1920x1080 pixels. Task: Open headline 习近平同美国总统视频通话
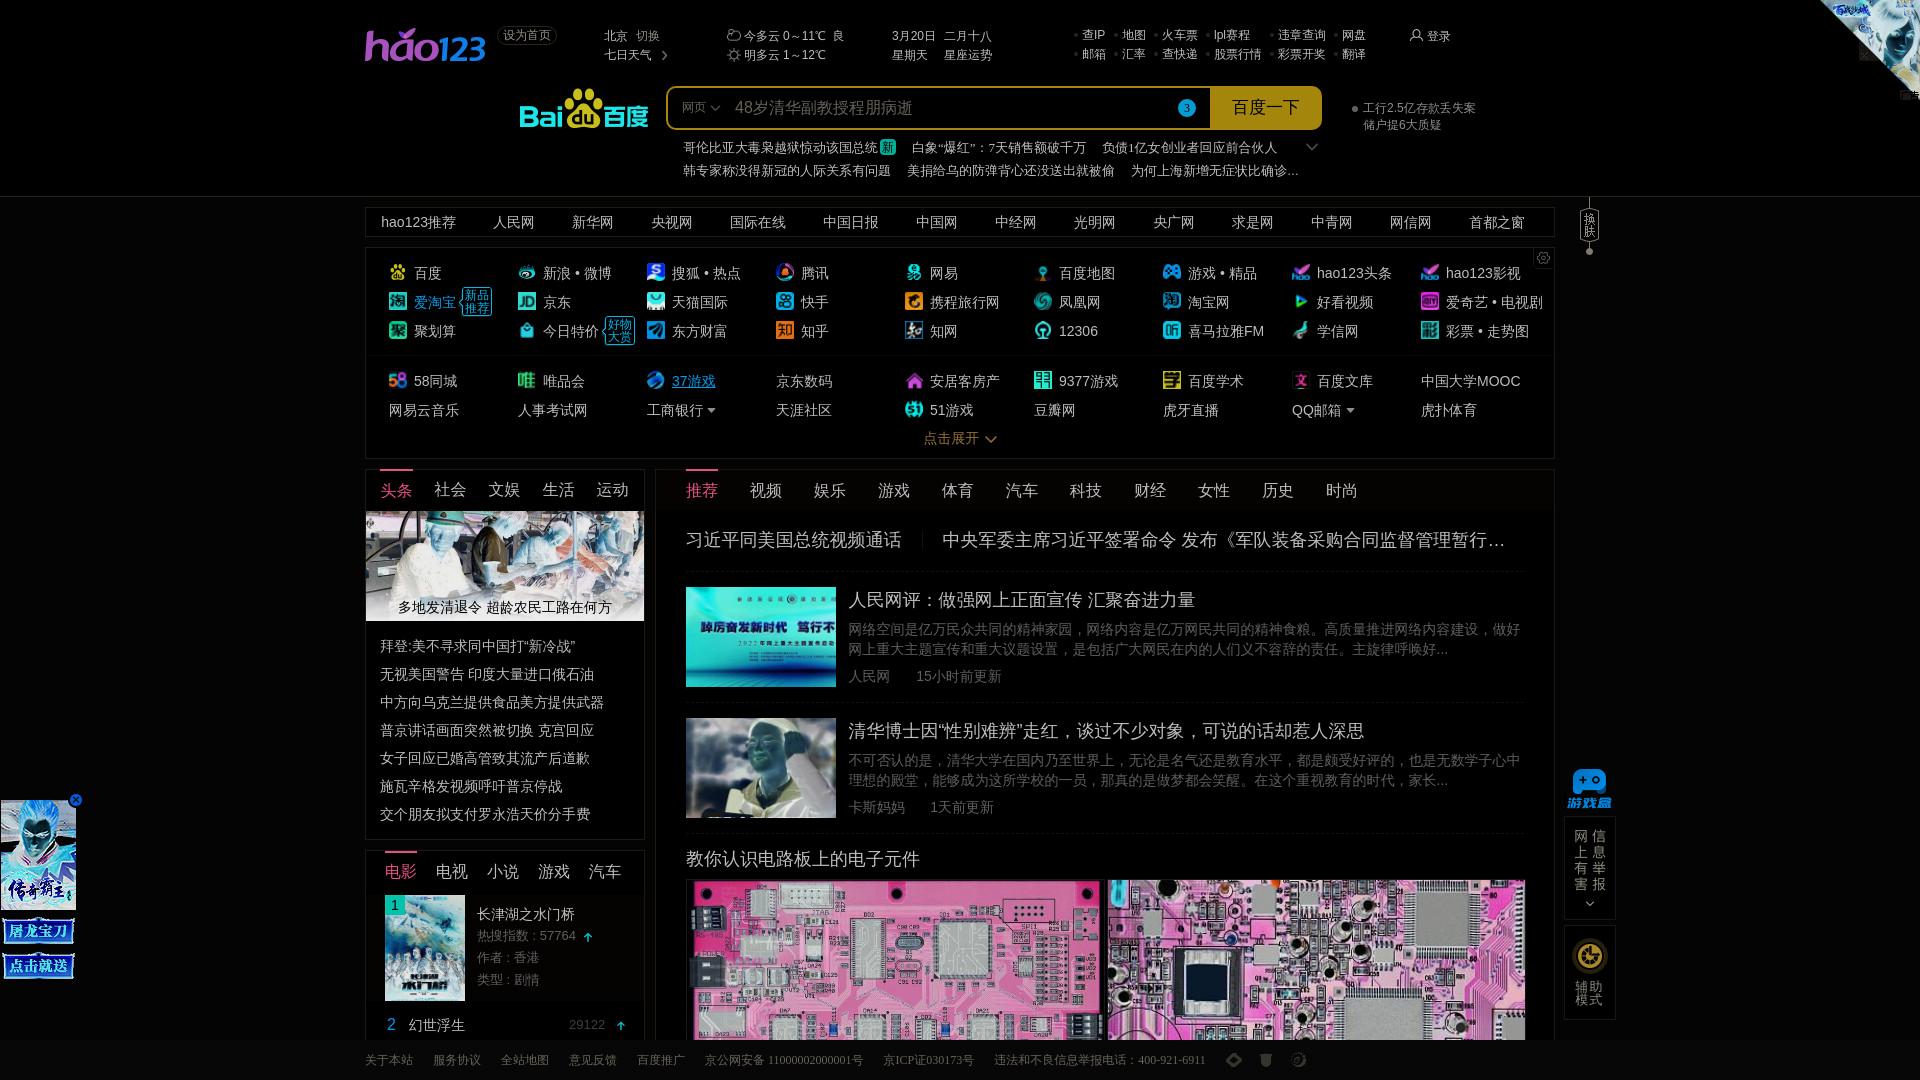(794, 540)
